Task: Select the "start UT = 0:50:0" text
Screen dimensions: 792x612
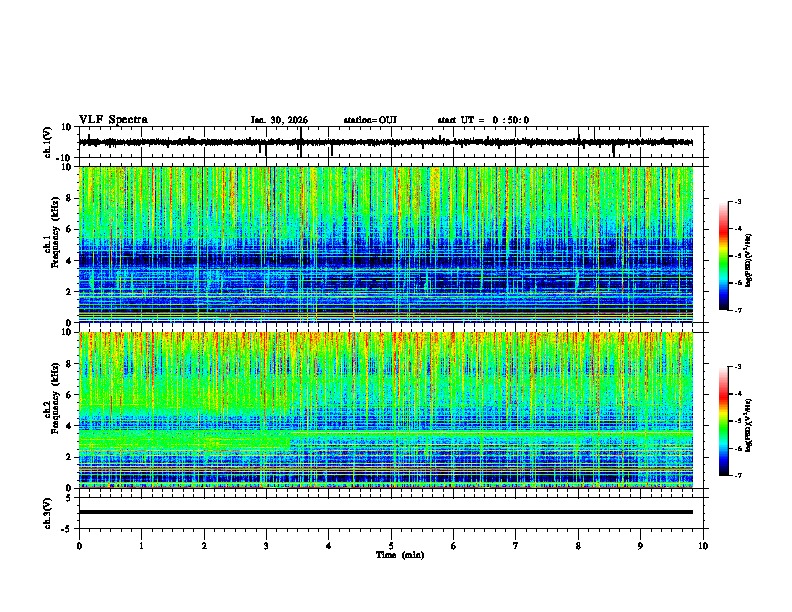Action: coord(483,120)
